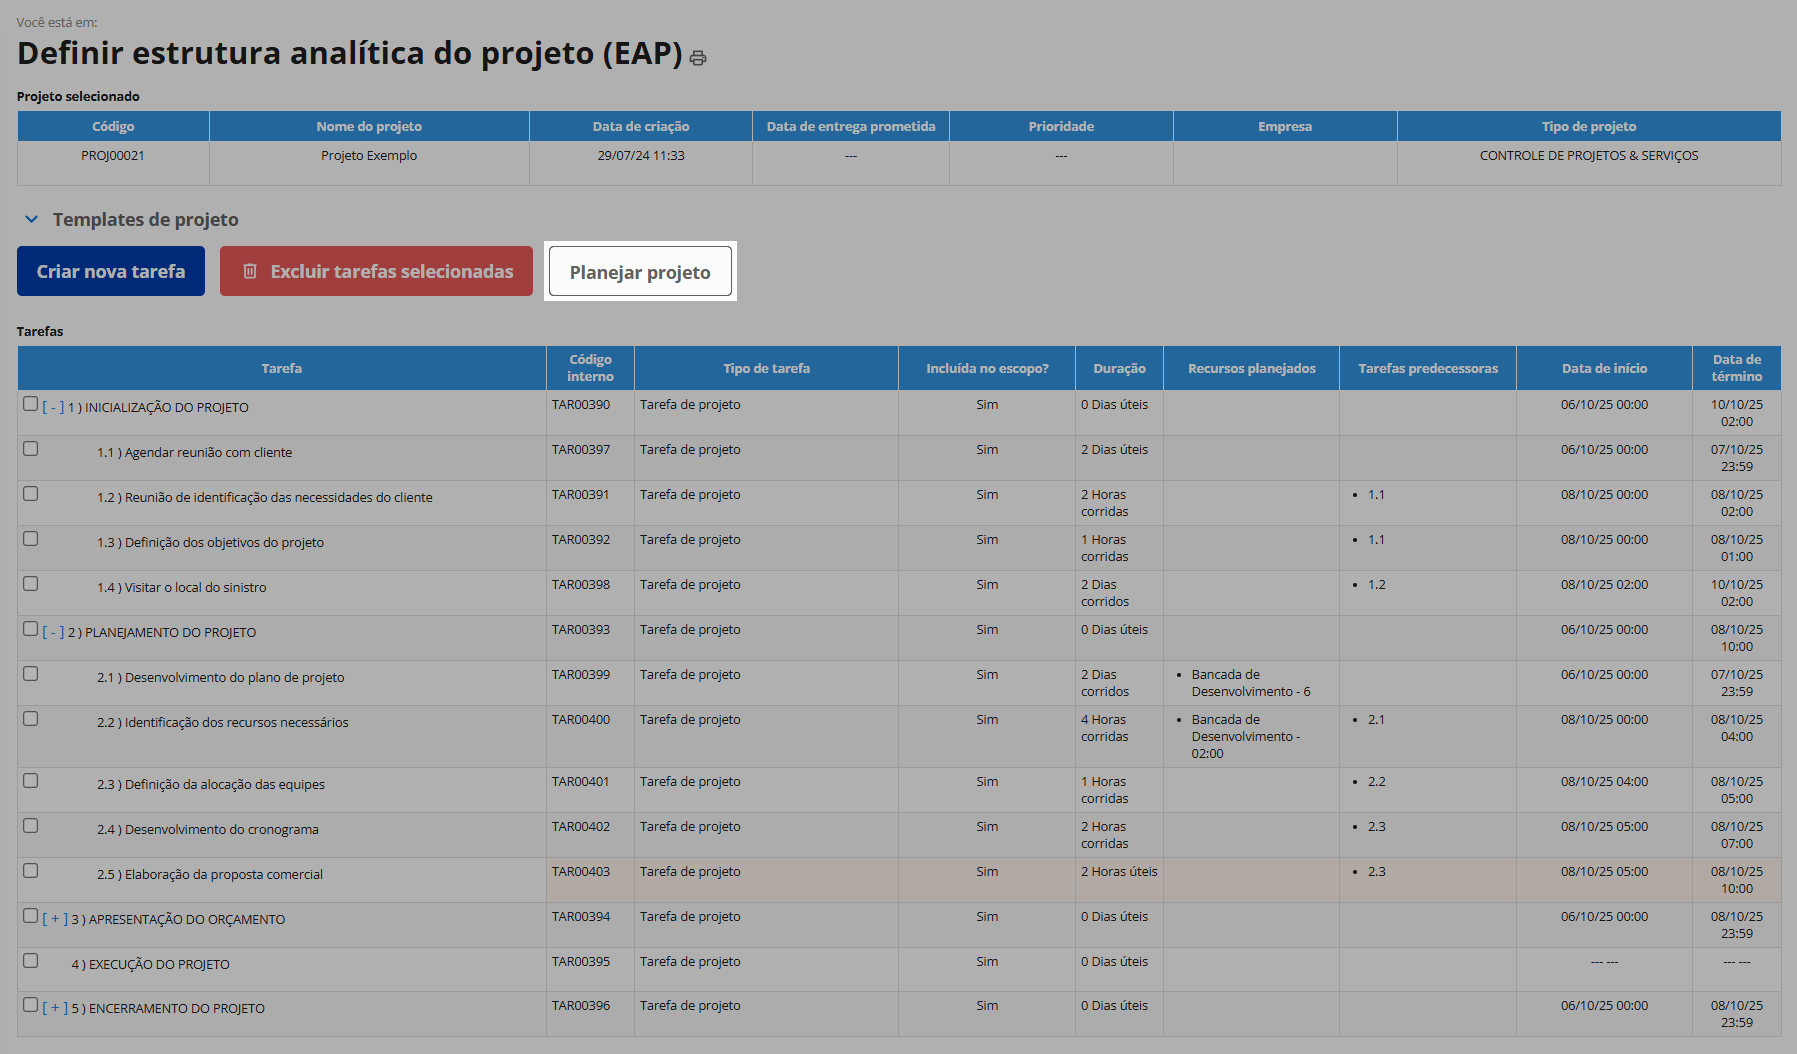Collapse the PLANEJAMENTO DO PROJETO task group

53,633
